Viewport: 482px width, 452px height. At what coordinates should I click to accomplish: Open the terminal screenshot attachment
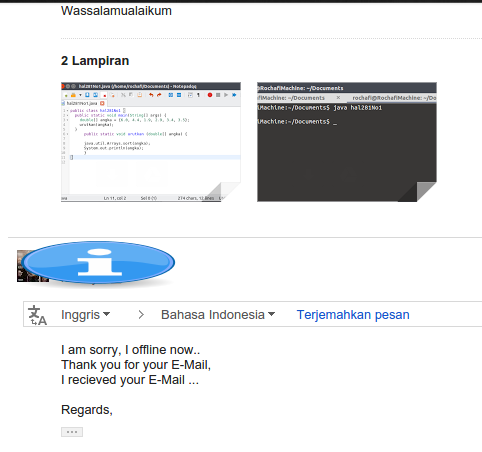tap(347, 142)
